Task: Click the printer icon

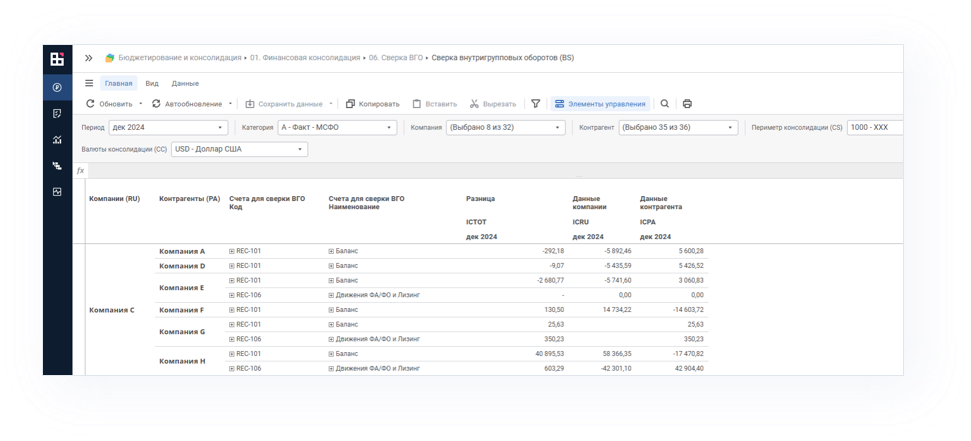Action: tap(687, 104)
